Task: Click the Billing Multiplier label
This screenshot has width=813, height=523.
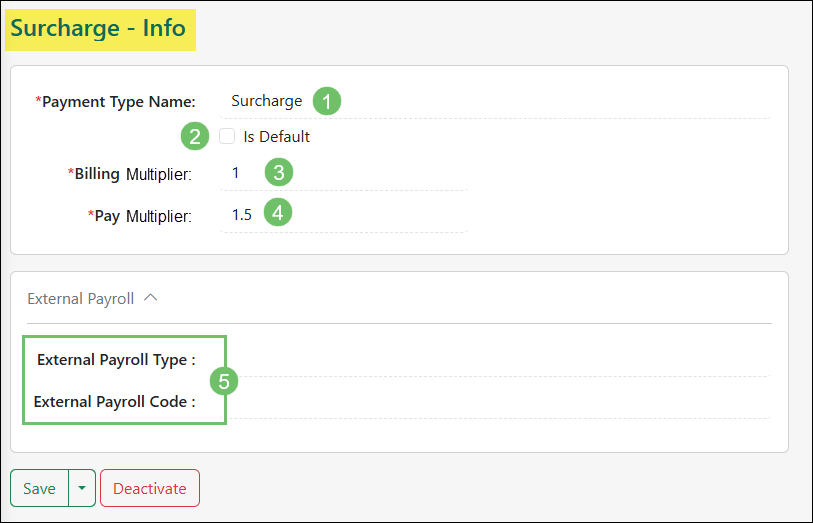Action: click(x=130, y=174)
